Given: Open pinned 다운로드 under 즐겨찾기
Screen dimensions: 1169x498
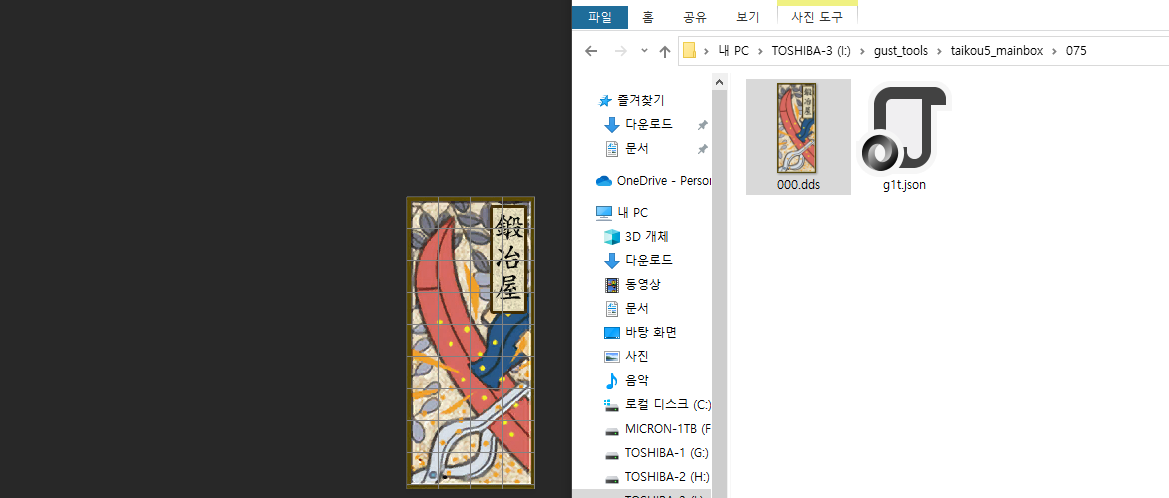Looking at the screenshot, I should click(649, 124).
